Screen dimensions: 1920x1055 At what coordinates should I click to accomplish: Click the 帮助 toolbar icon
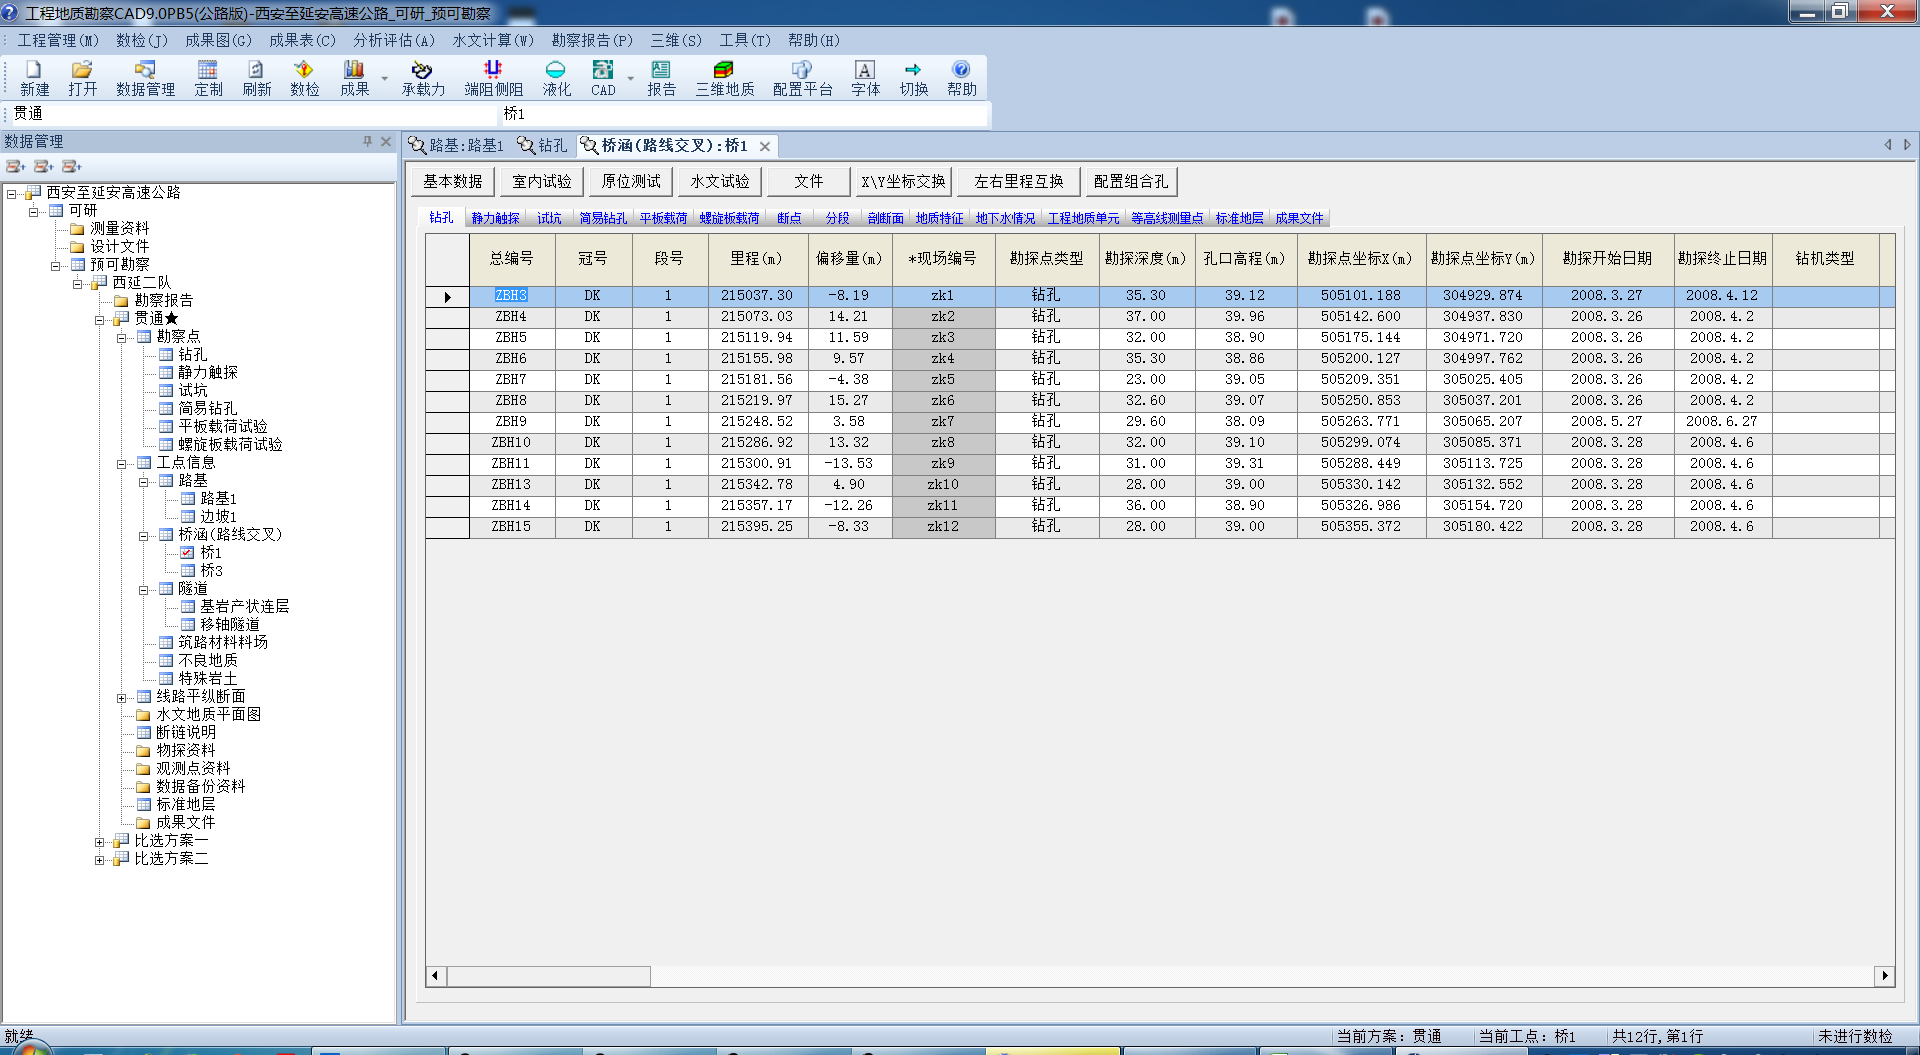pos(961,78)
